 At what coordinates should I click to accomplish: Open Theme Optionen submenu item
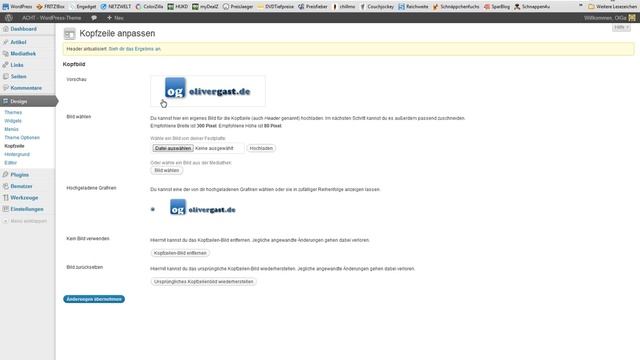[22, 138]
